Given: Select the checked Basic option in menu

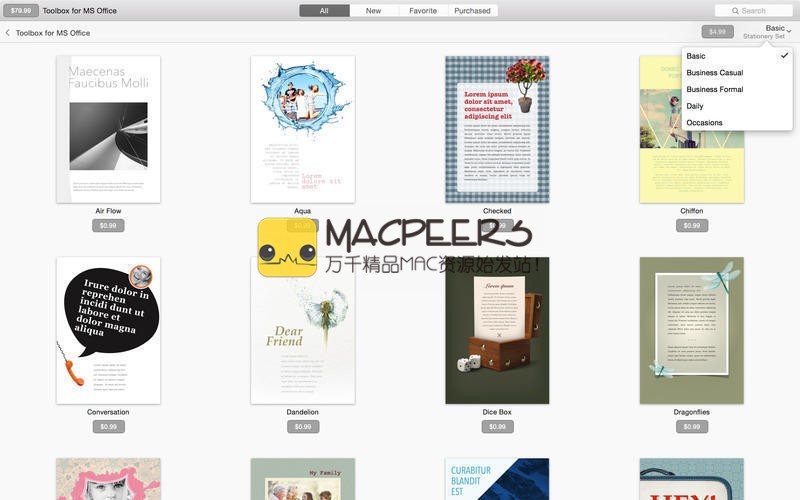Looking at the screenshot, I should tap(696, 56).
